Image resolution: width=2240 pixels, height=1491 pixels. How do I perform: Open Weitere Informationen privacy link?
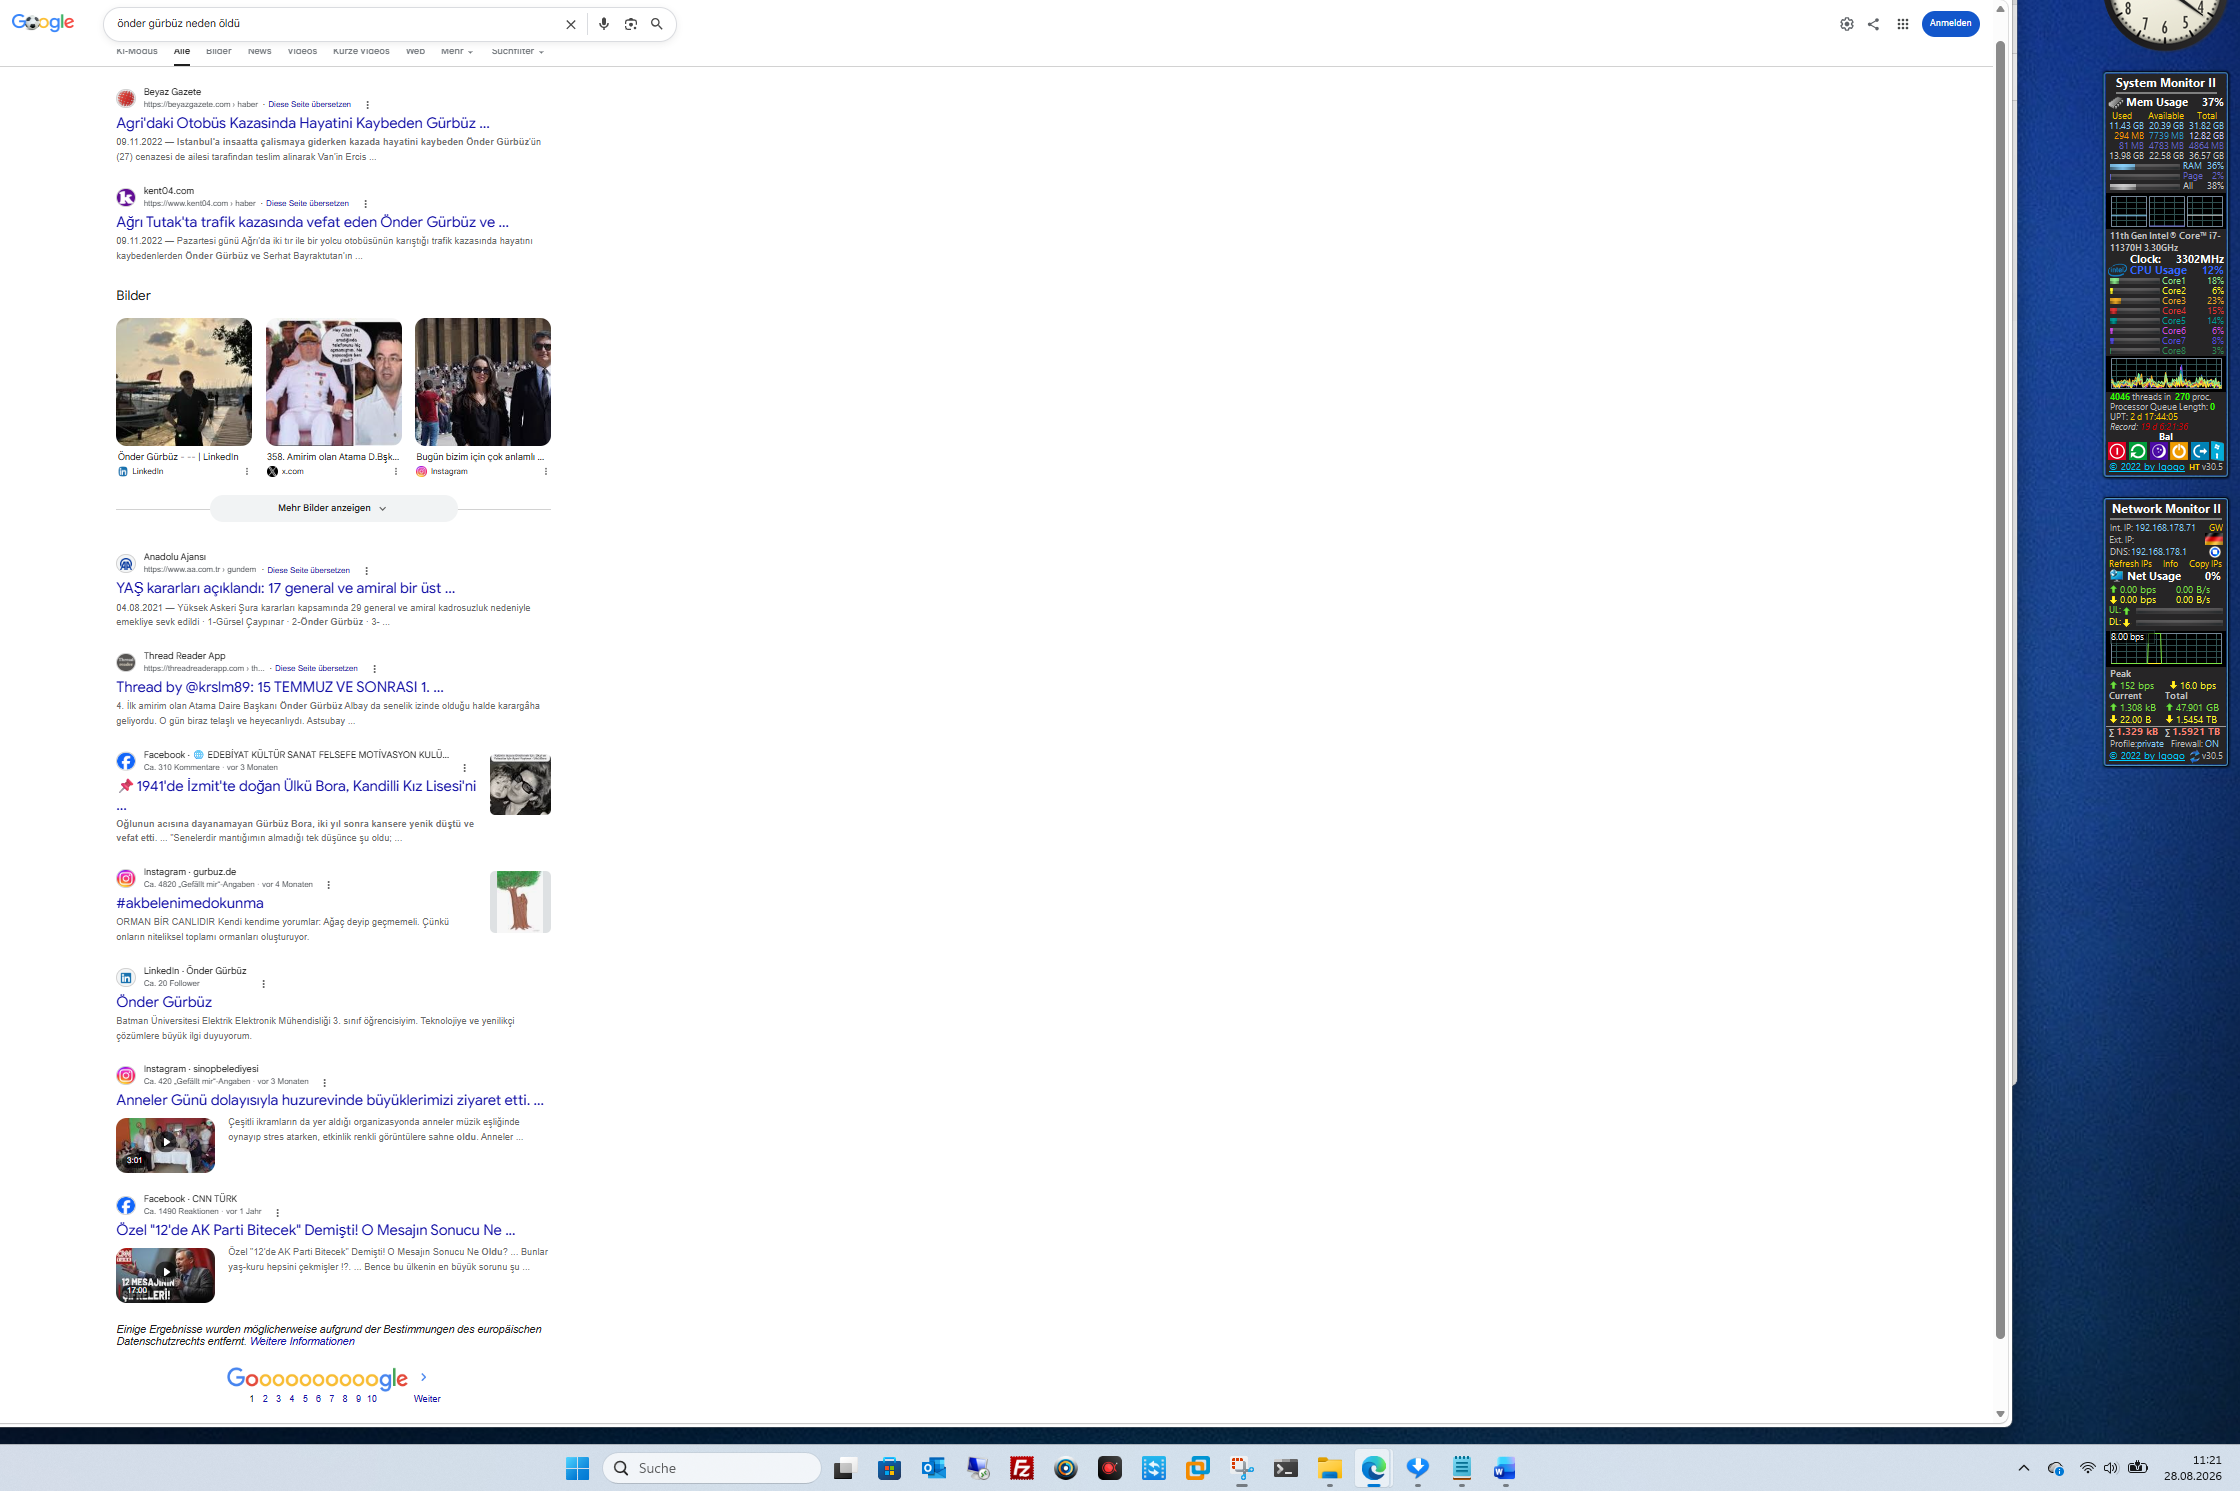click(302, 1342)
